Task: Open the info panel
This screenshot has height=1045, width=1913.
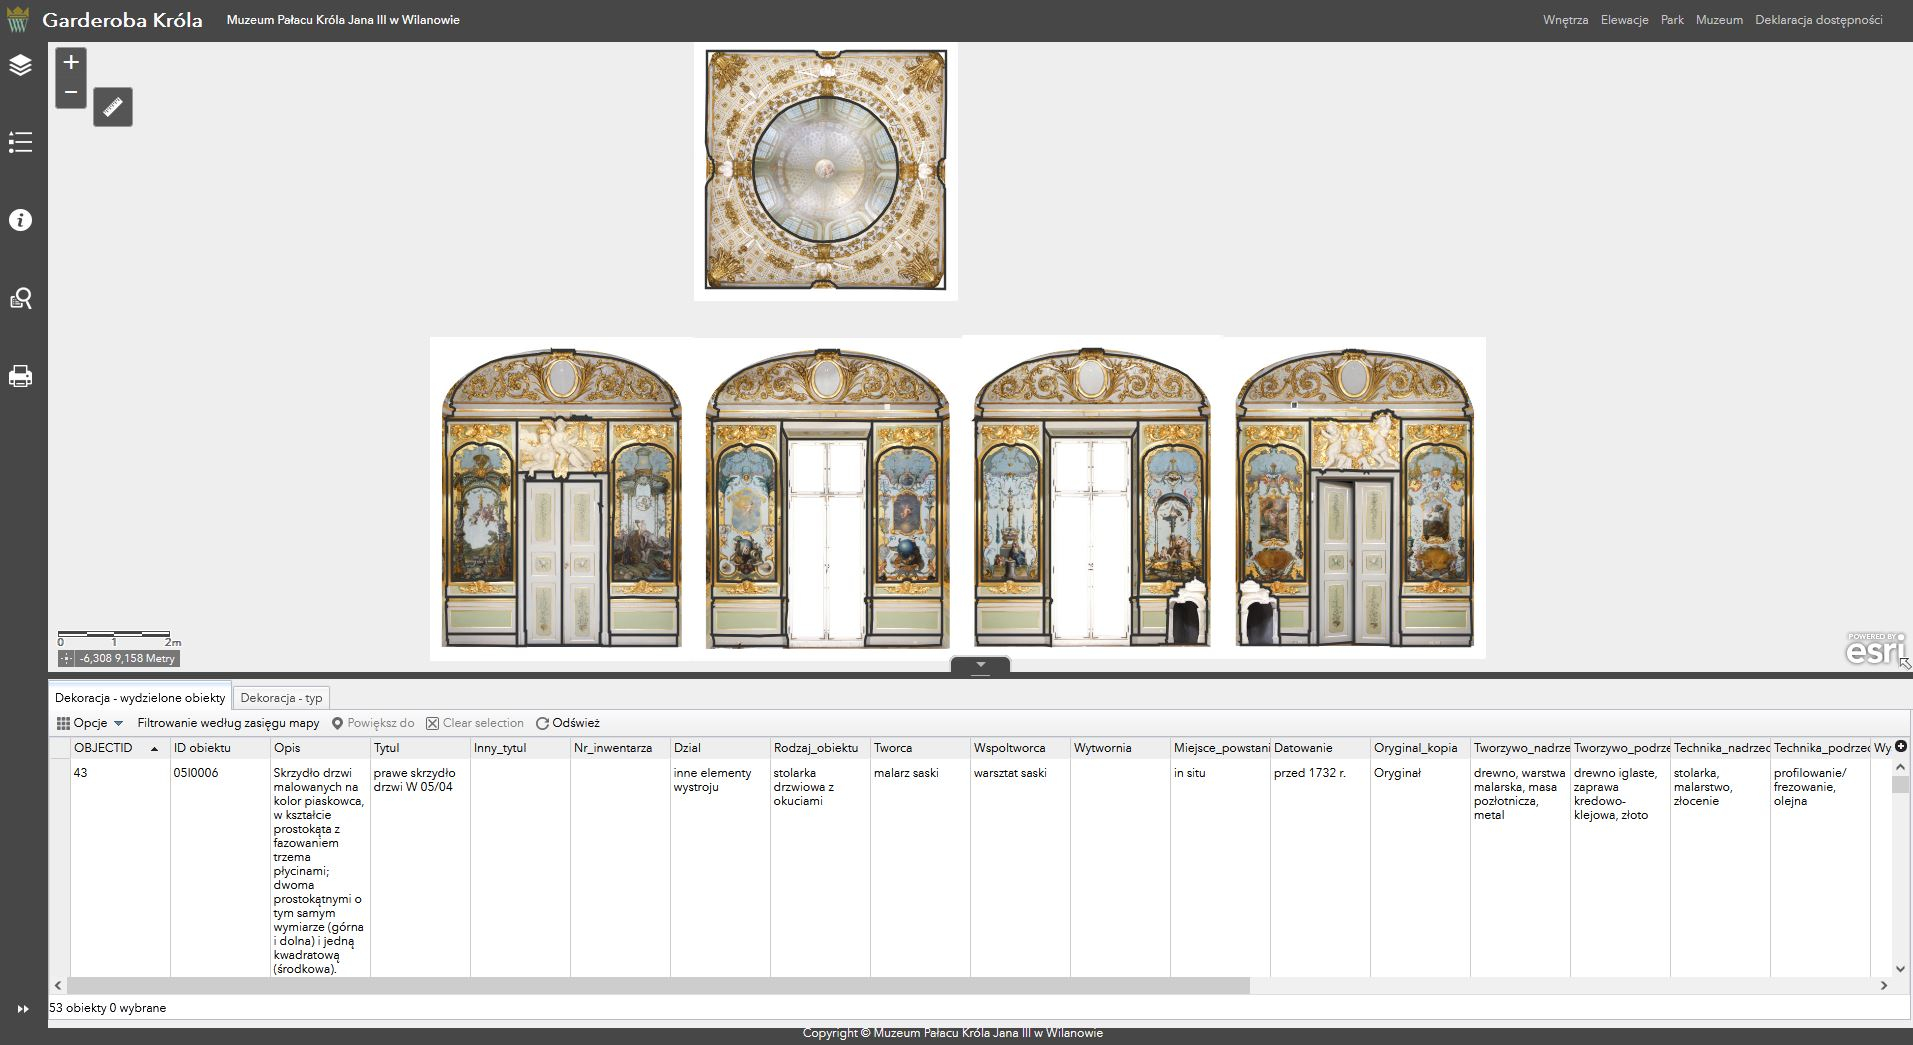Action: coord(21,220)
